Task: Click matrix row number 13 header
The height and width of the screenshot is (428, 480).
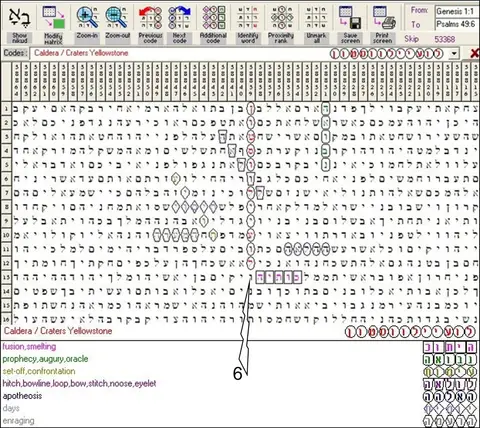Action: click(x=6, y=277)
